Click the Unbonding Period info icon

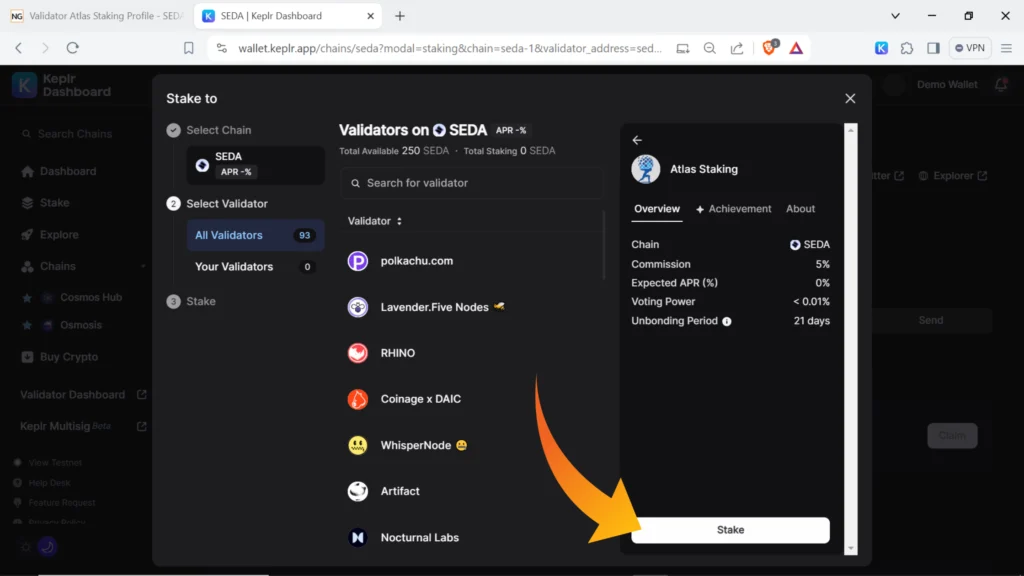(x=727, y=321)
